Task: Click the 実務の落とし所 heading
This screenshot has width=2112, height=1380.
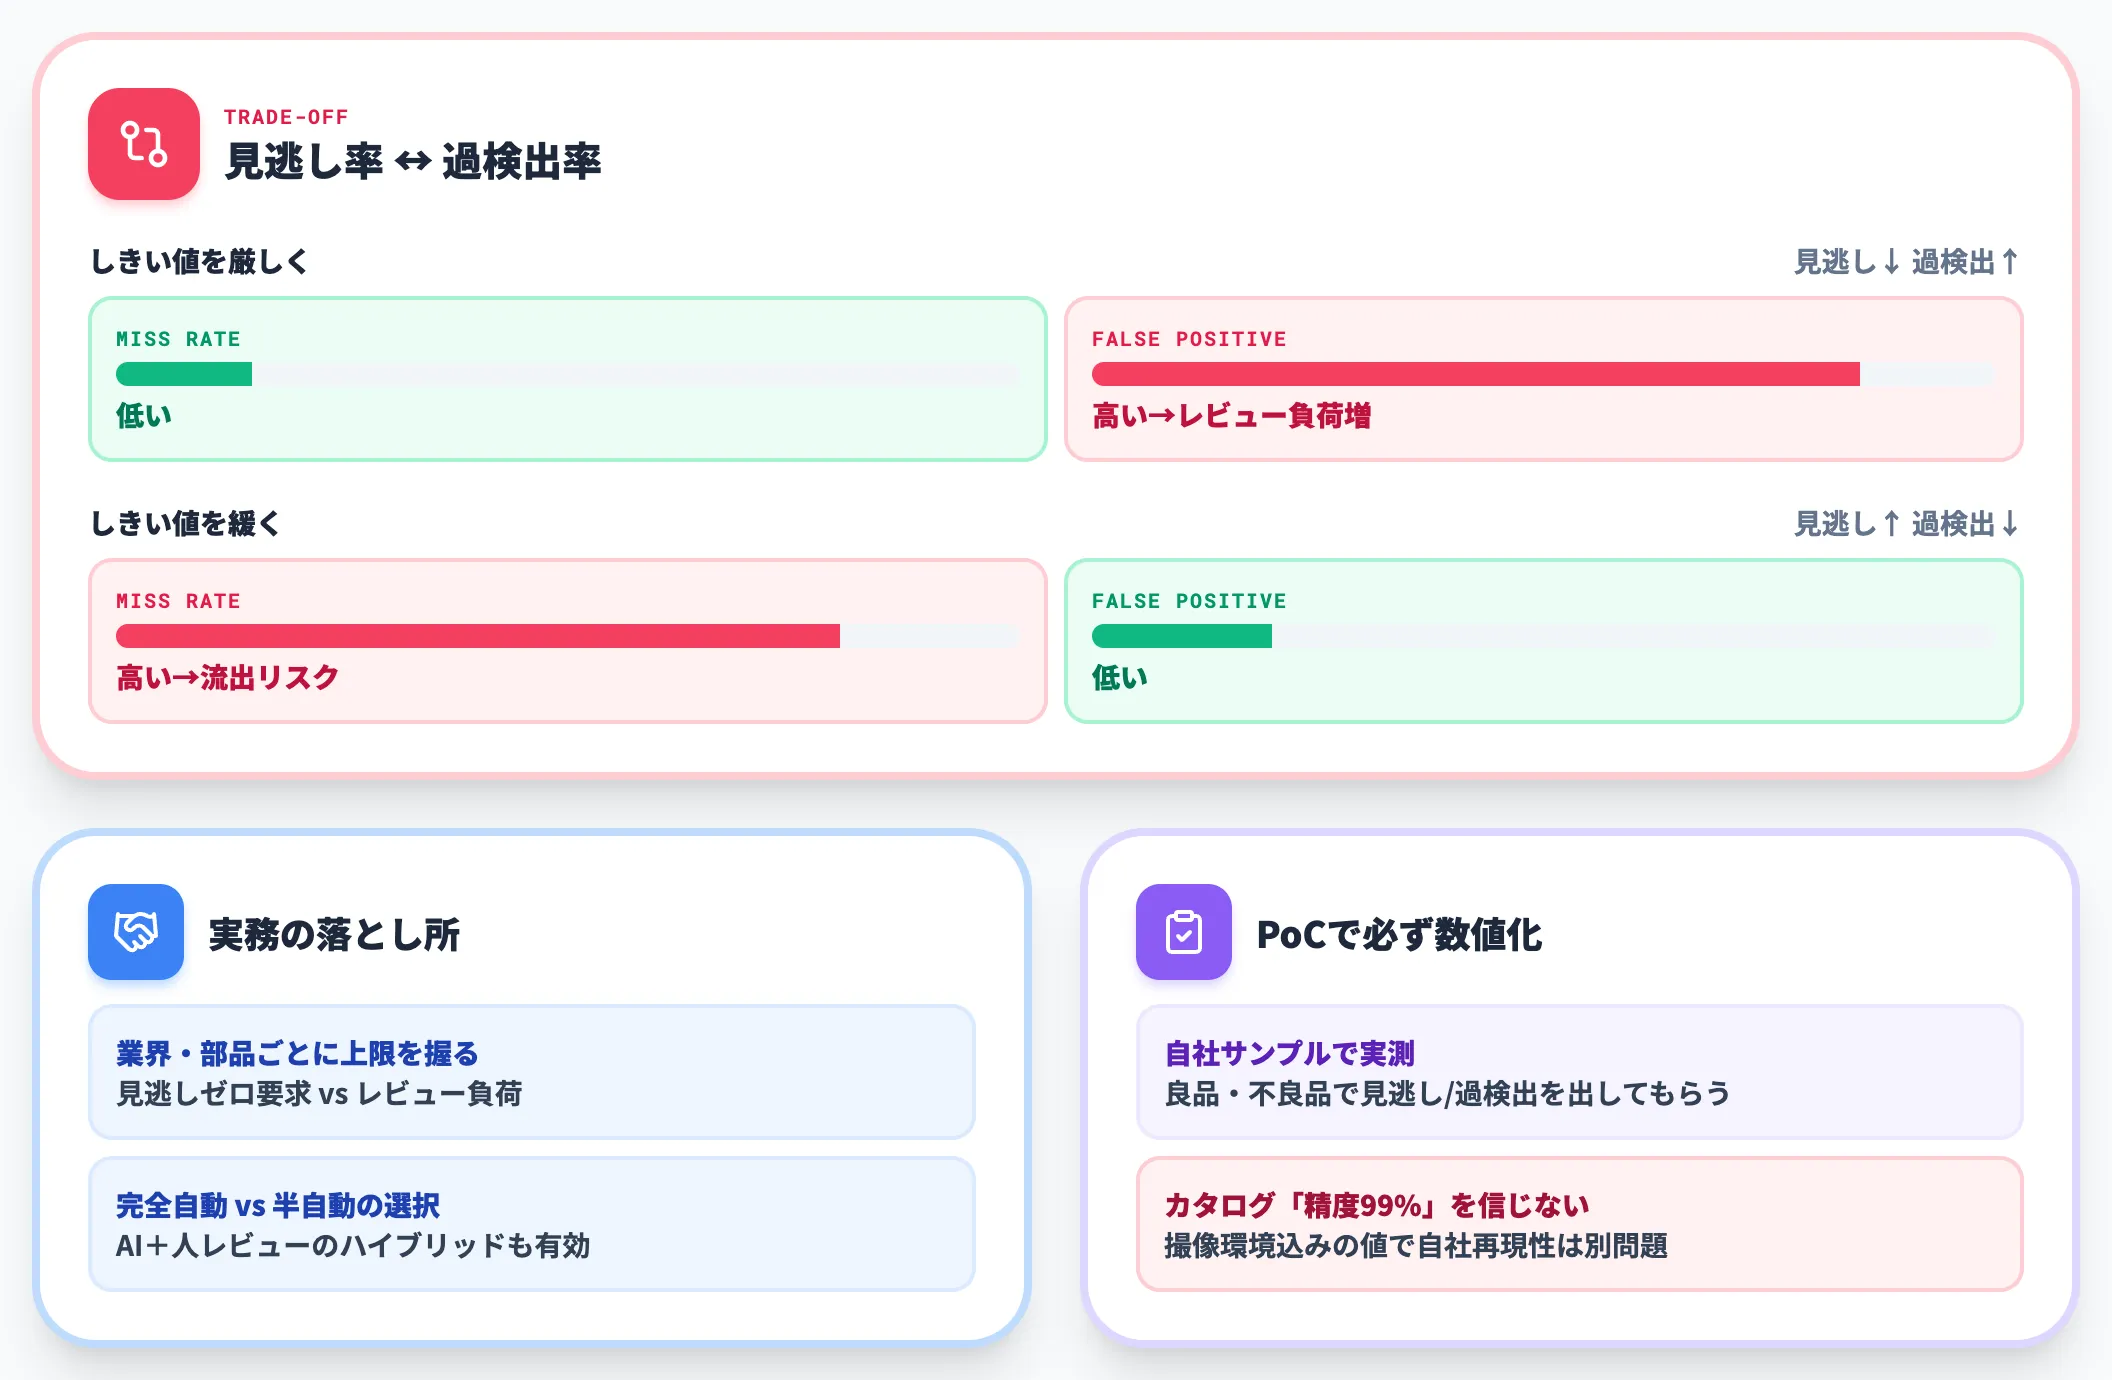Action: pyautogui.click(x=334, y=934)
